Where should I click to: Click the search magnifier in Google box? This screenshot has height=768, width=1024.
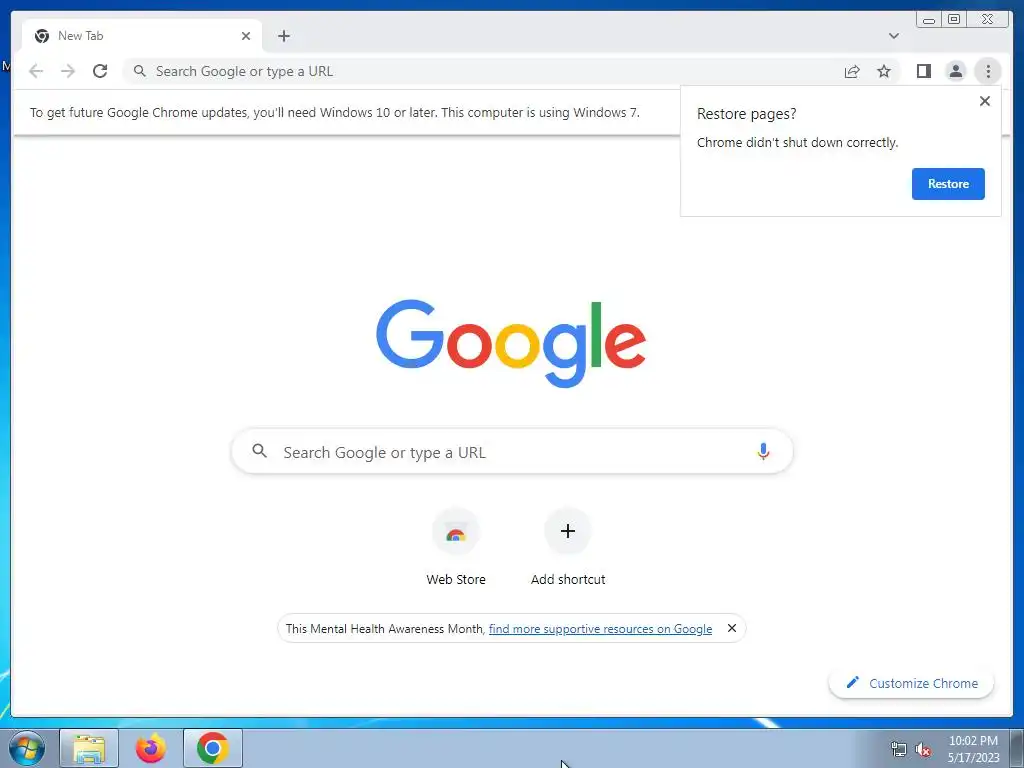pyautogui.click(x=259, y=451)
